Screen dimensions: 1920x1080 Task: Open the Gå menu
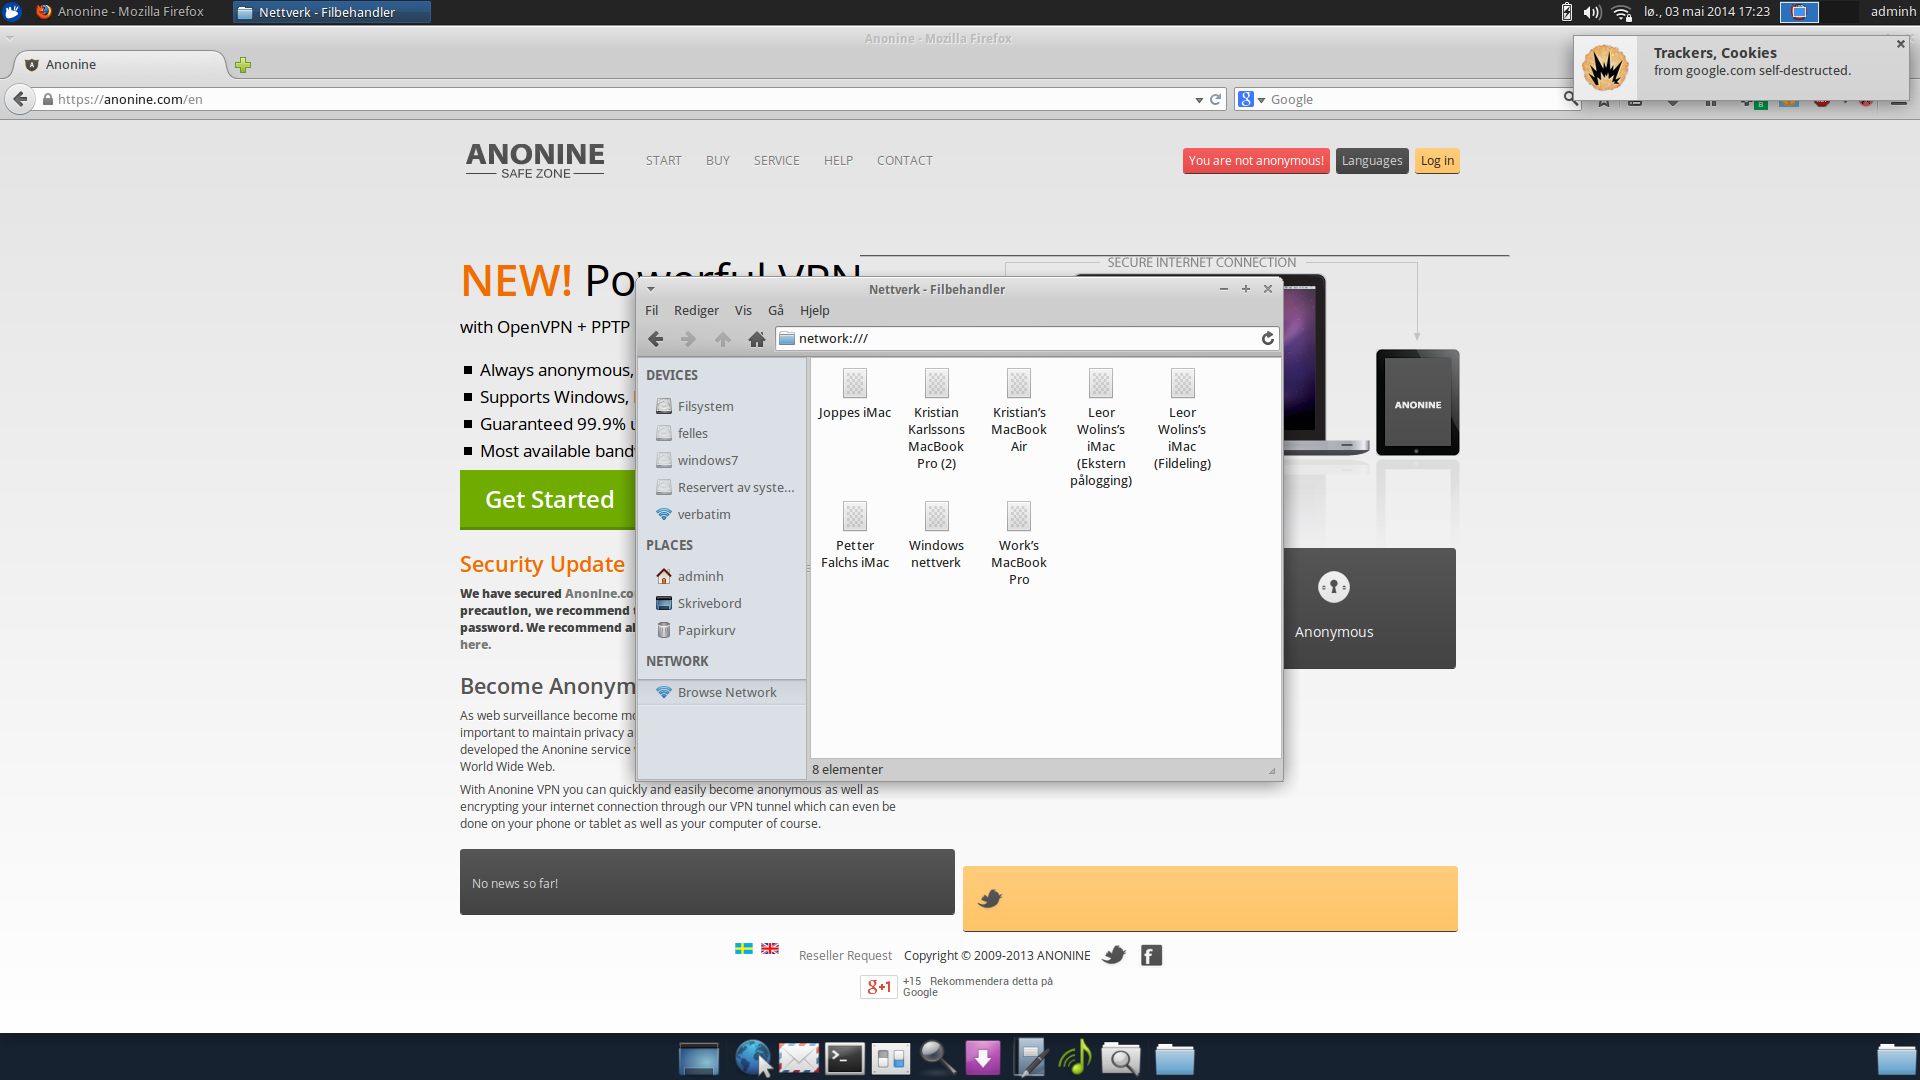pos(776,311)
